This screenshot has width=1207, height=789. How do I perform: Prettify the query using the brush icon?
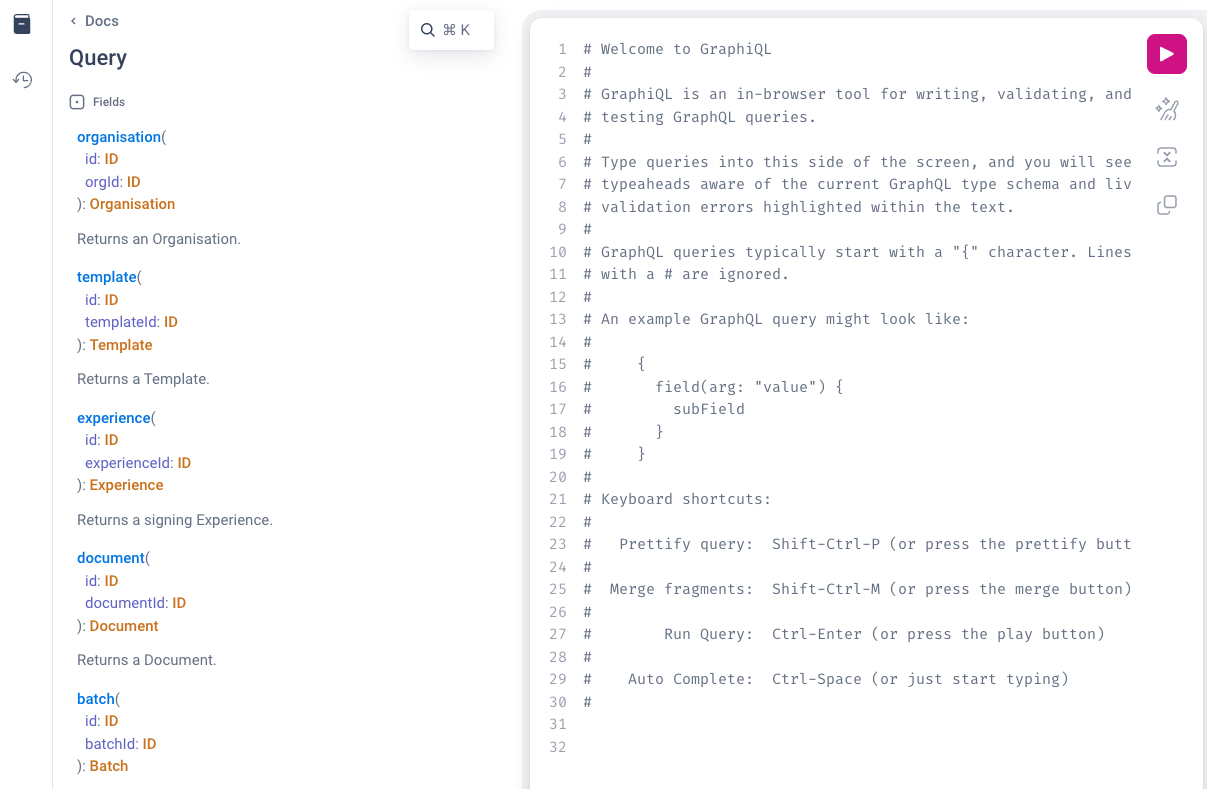pyautogui.click(x=1166, y=109)
